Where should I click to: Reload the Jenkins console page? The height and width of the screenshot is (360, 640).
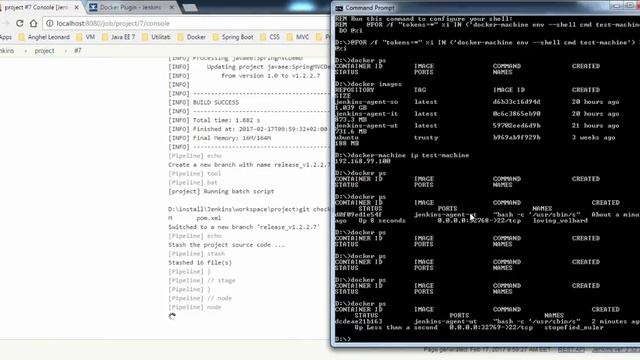(20, 23)
